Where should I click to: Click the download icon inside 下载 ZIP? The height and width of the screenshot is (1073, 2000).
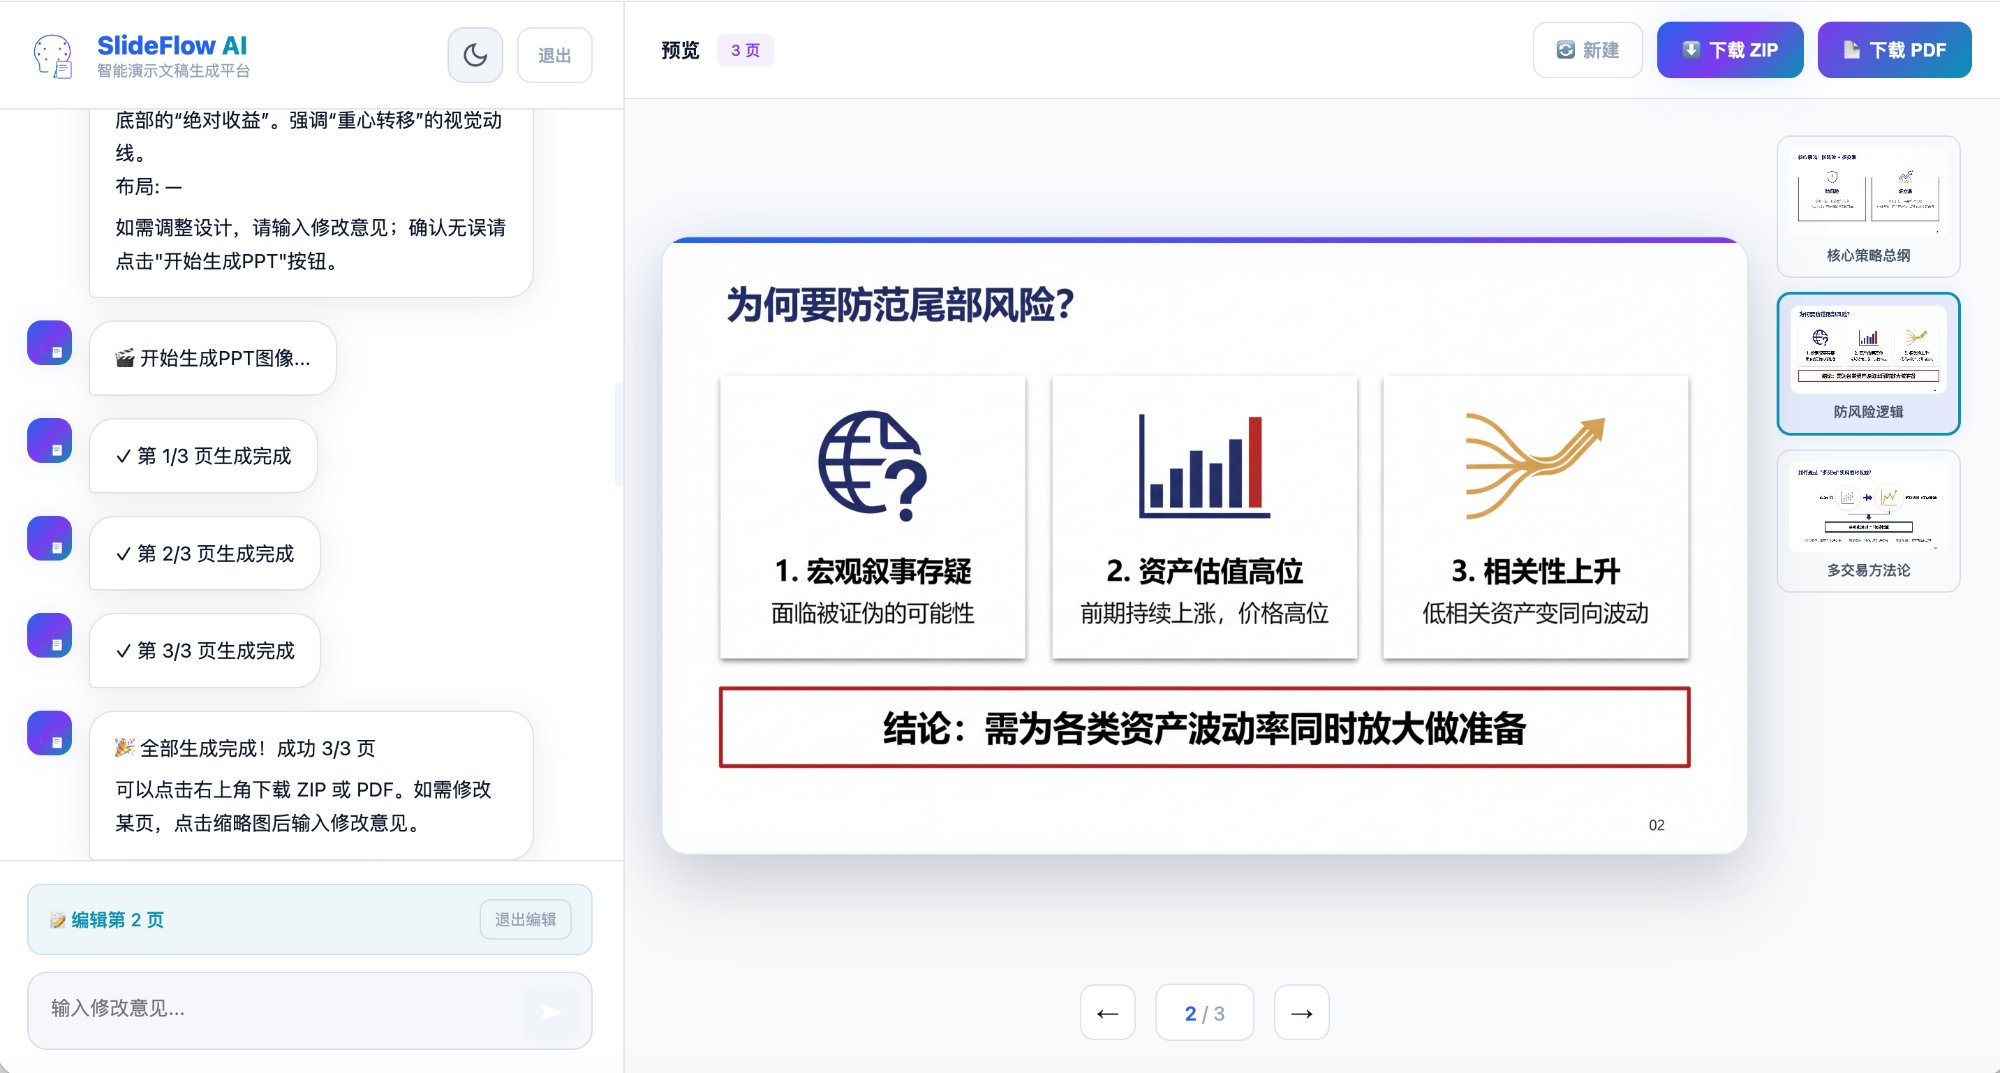(1691, 48)
